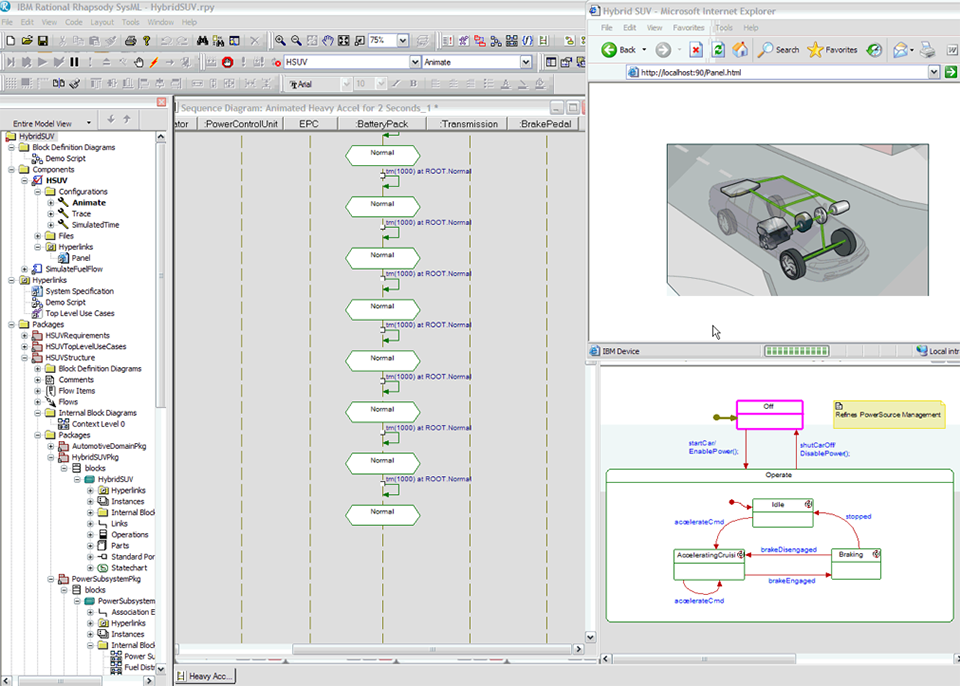Viewport: 960px width, 686px height.
Task: Open the Layout menu in Rhapsody
Action: coord(102,22)
